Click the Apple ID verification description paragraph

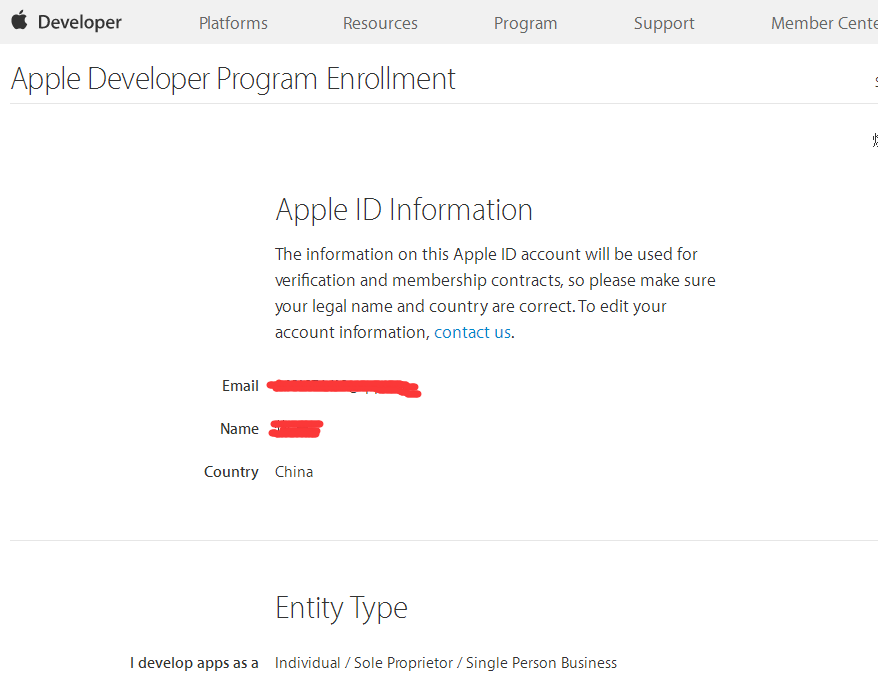[x=495, y=293]
